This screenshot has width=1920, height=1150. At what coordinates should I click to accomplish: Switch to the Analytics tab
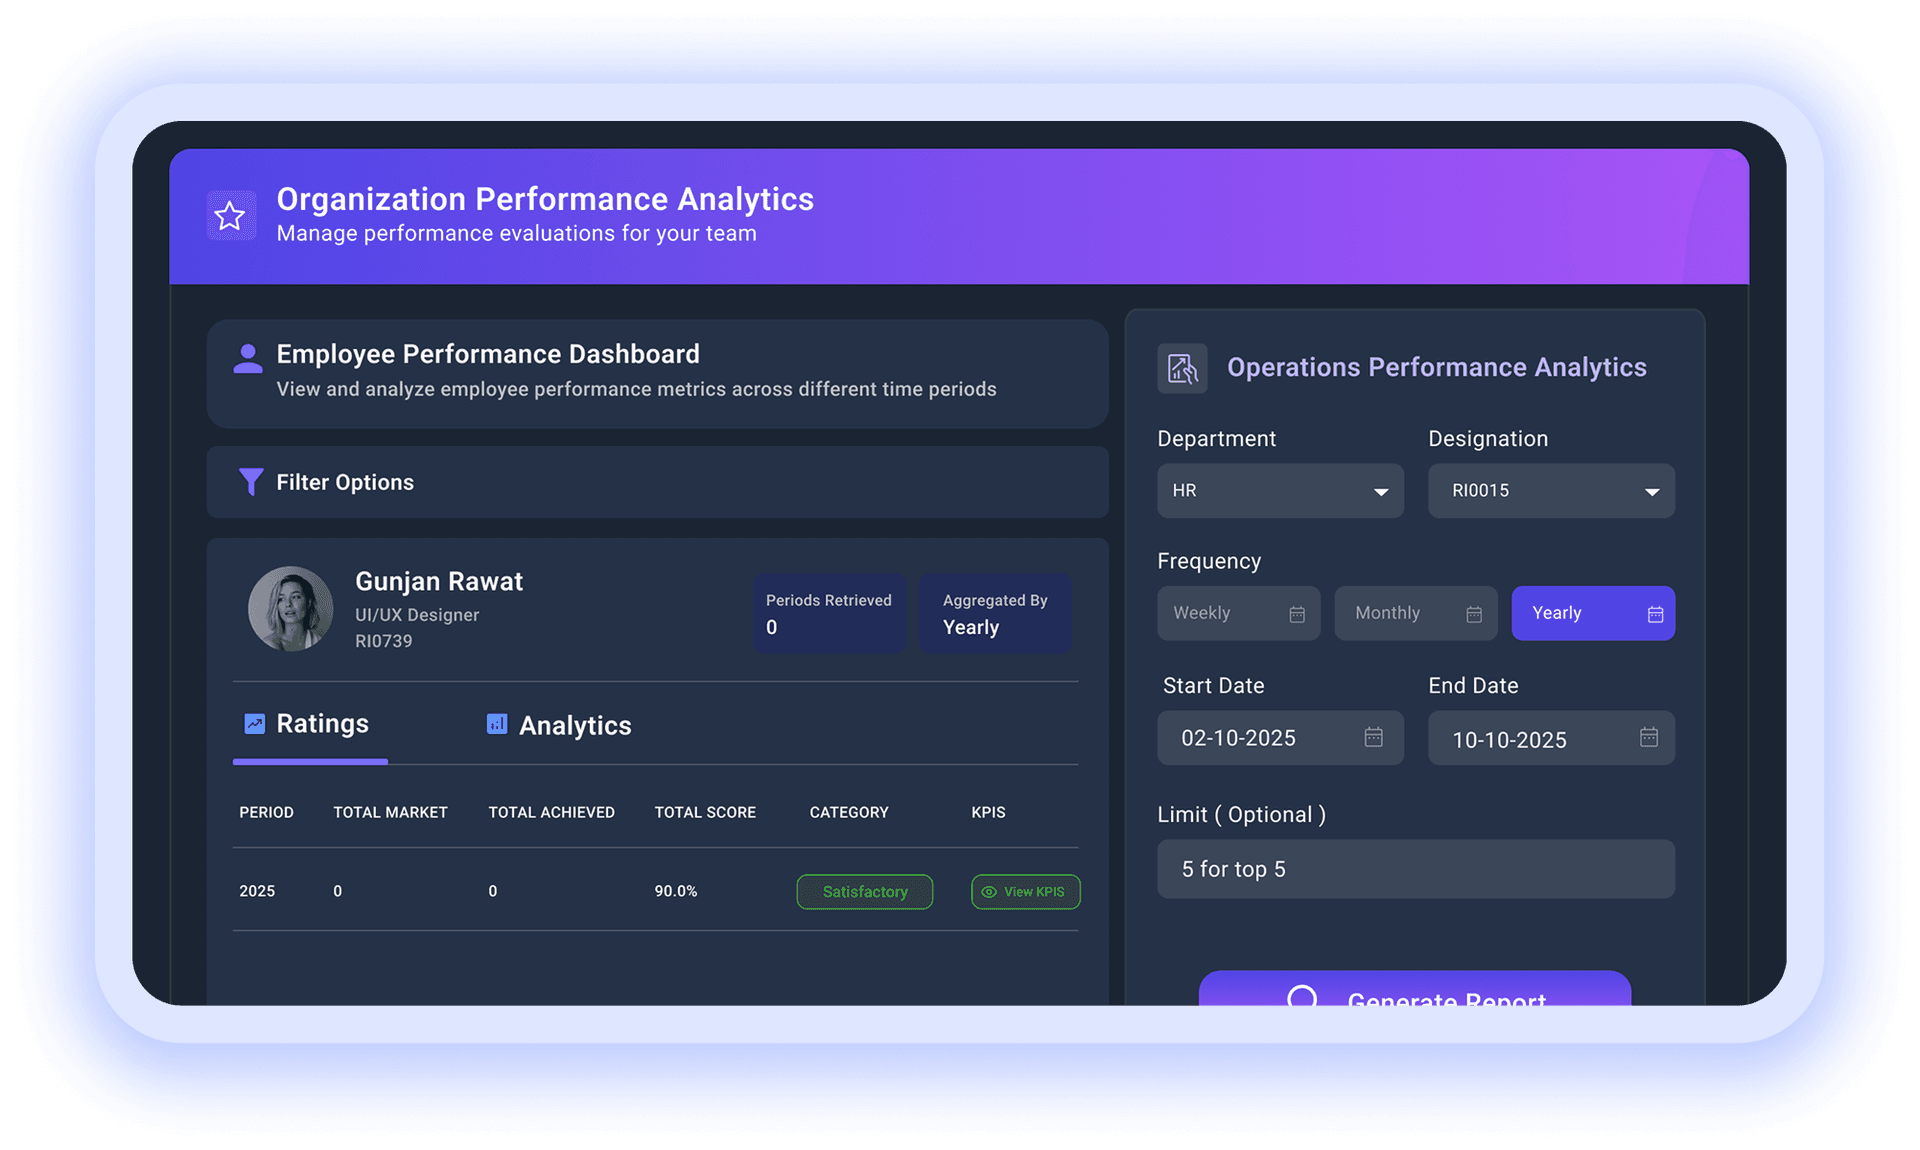point(575,725)
